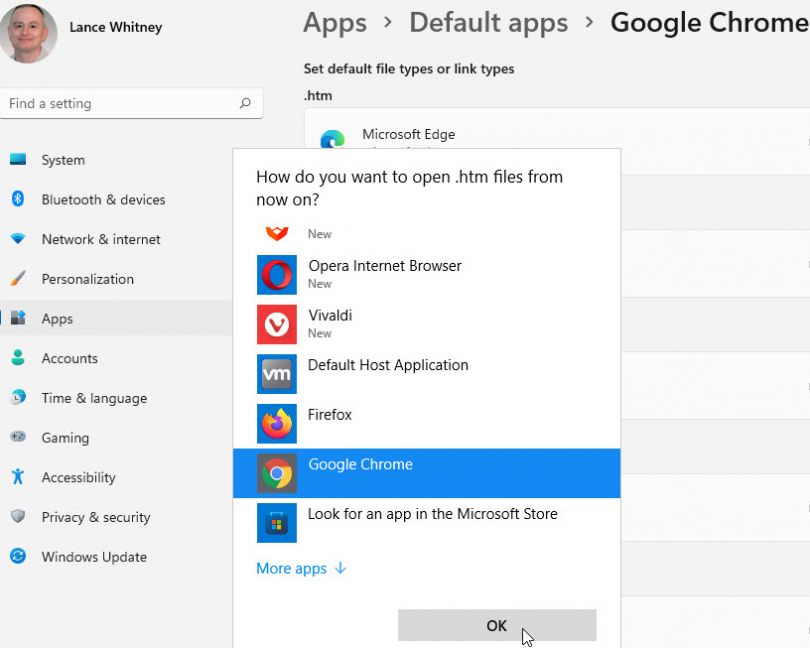This screenshot has width=810, height=648.
Task: Click the search magnifier icon
Action: (245, 103)
